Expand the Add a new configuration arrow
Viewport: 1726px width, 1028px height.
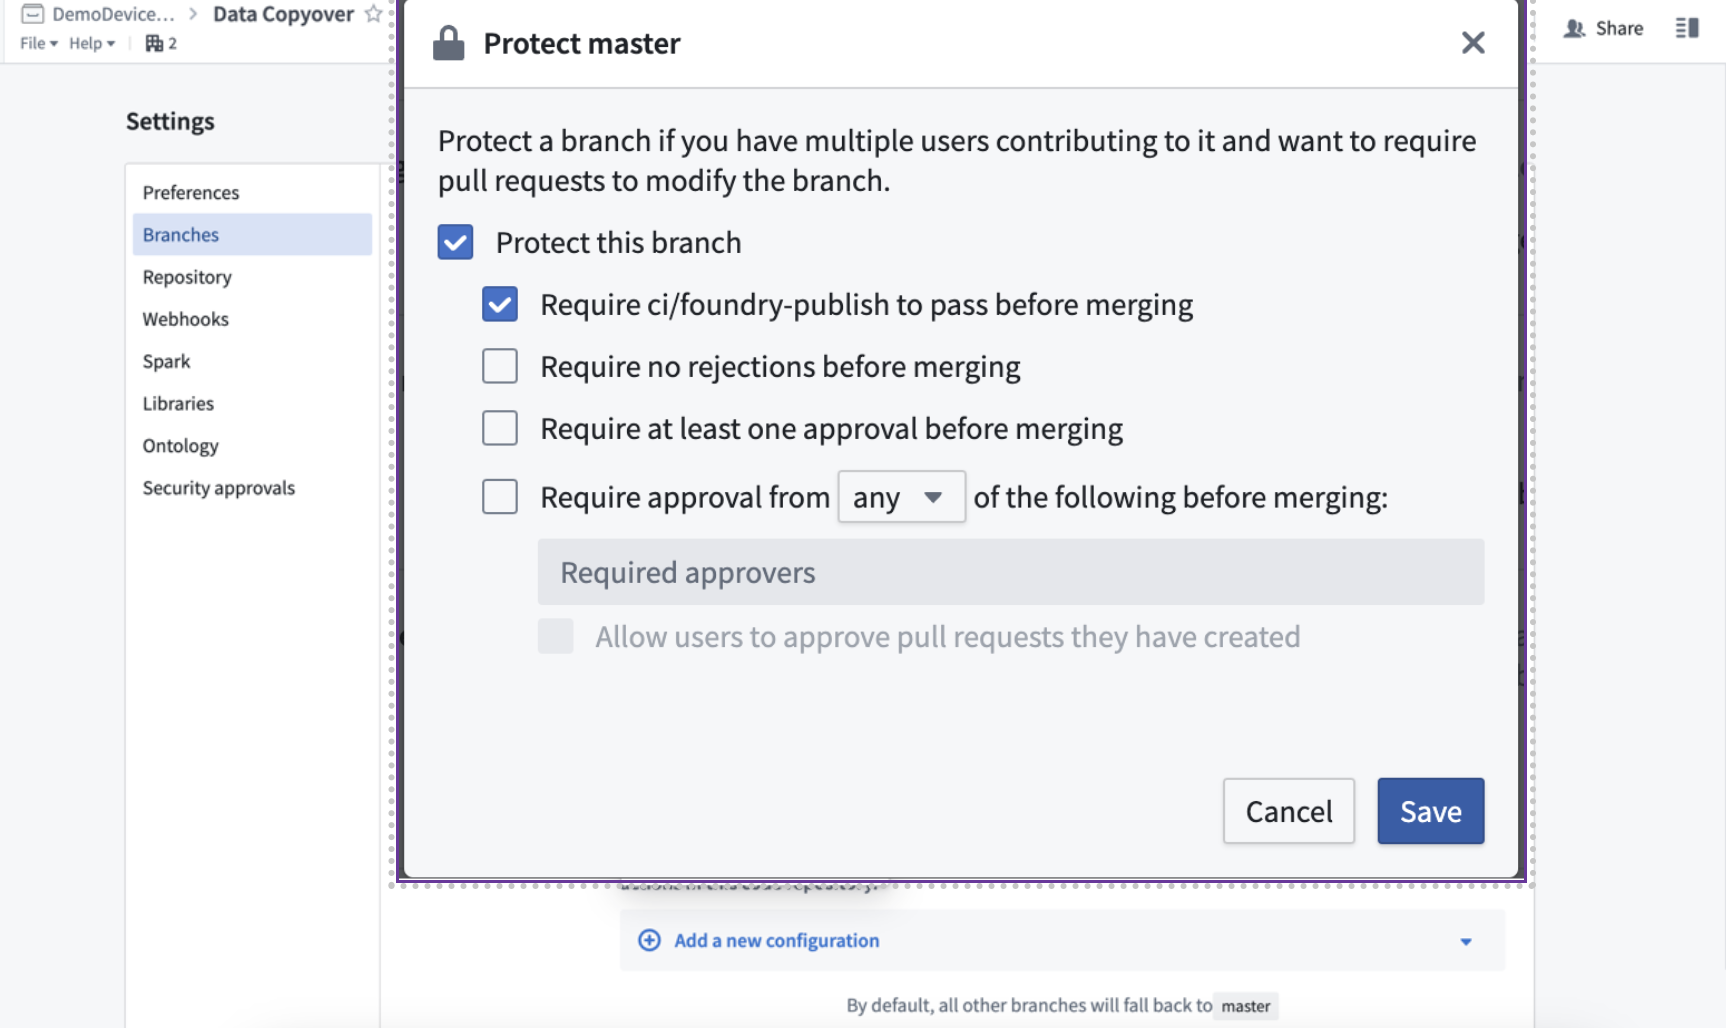pos(1465,941)
